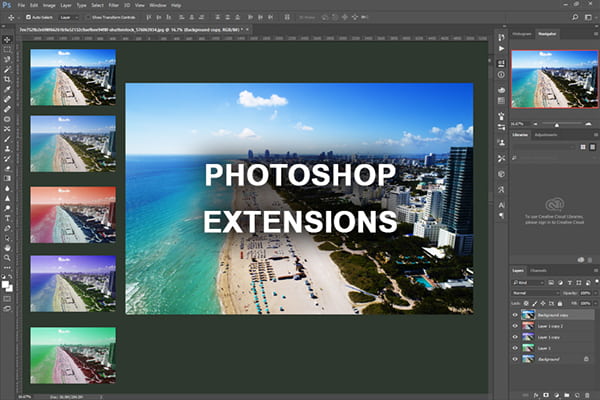Filter layers by pixel layers icon

tap(551, 283)
